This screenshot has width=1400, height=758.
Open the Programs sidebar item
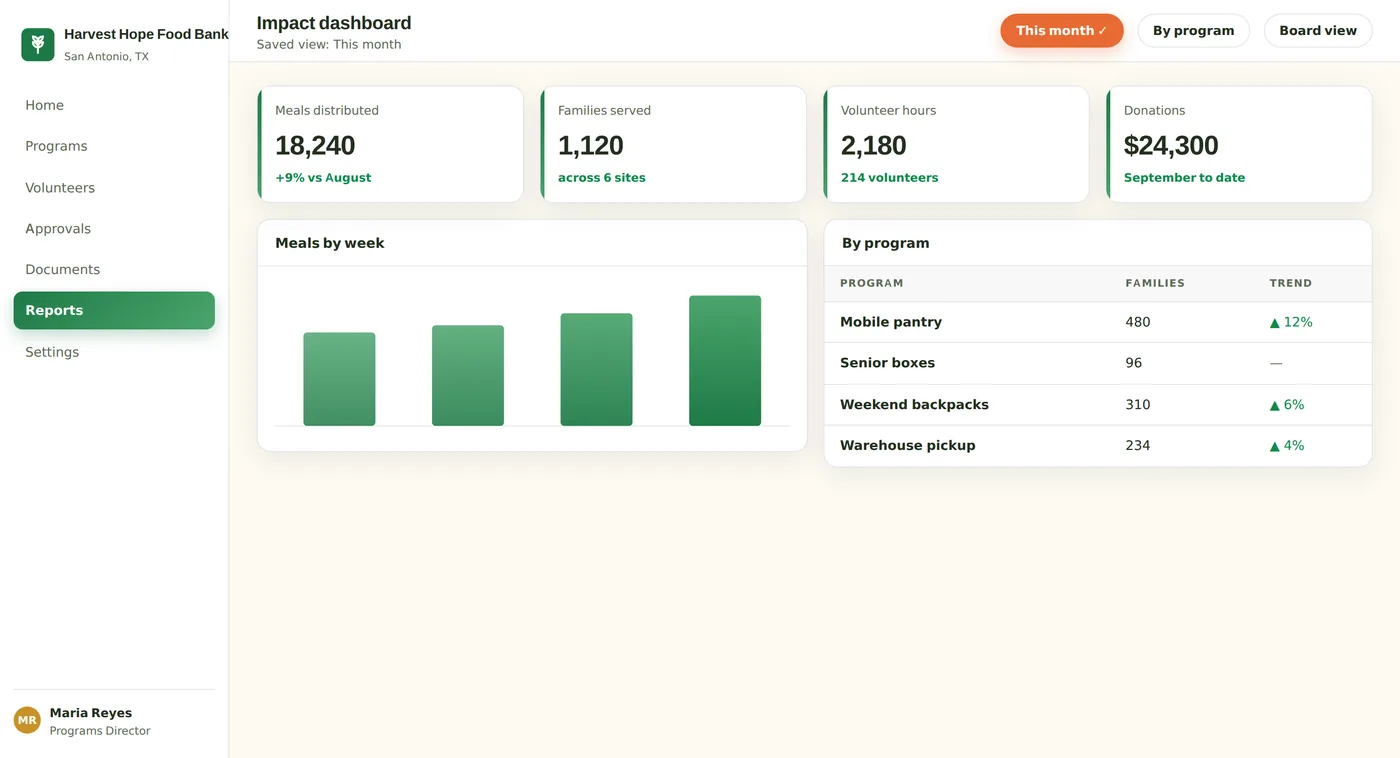pyautogui.click(x=114, y=146)
